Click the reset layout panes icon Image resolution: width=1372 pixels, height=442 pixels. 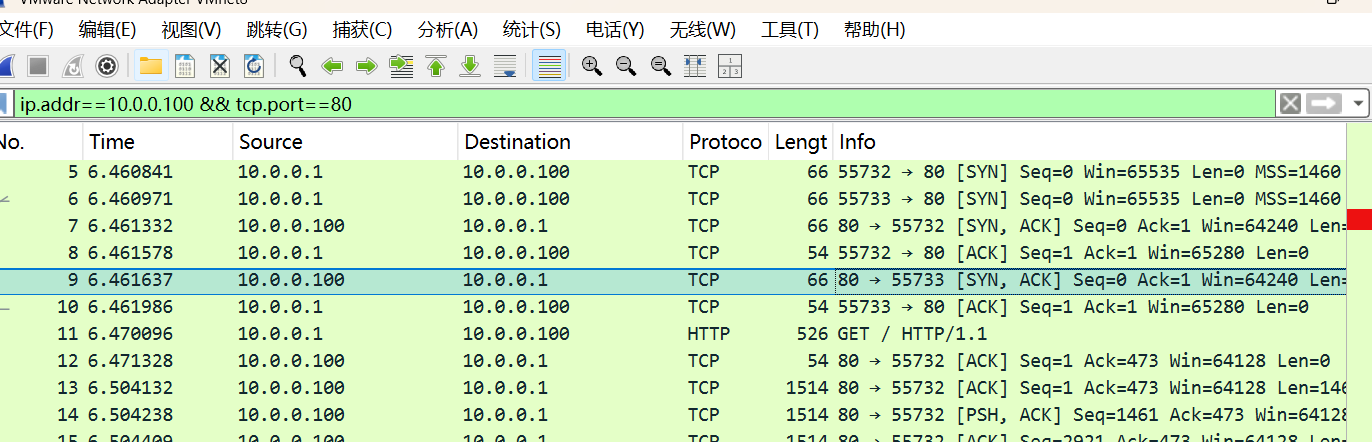(730, 67)
